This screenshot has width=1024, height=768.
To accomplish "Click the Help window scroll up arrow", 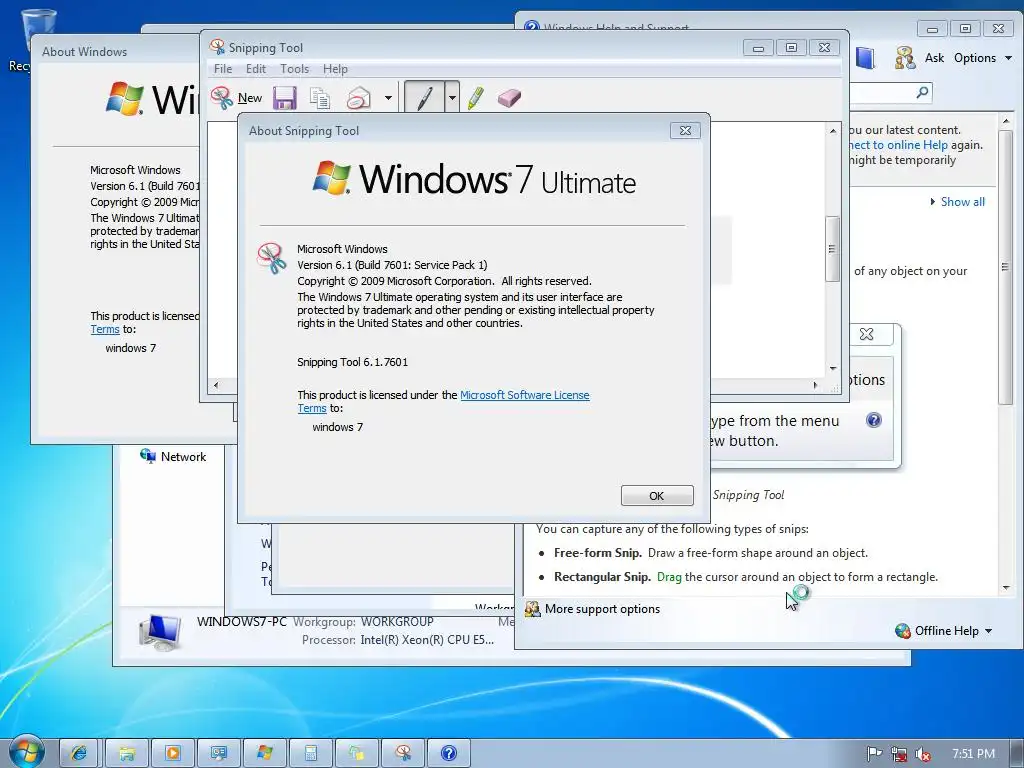I will (x=1006, y=121).
